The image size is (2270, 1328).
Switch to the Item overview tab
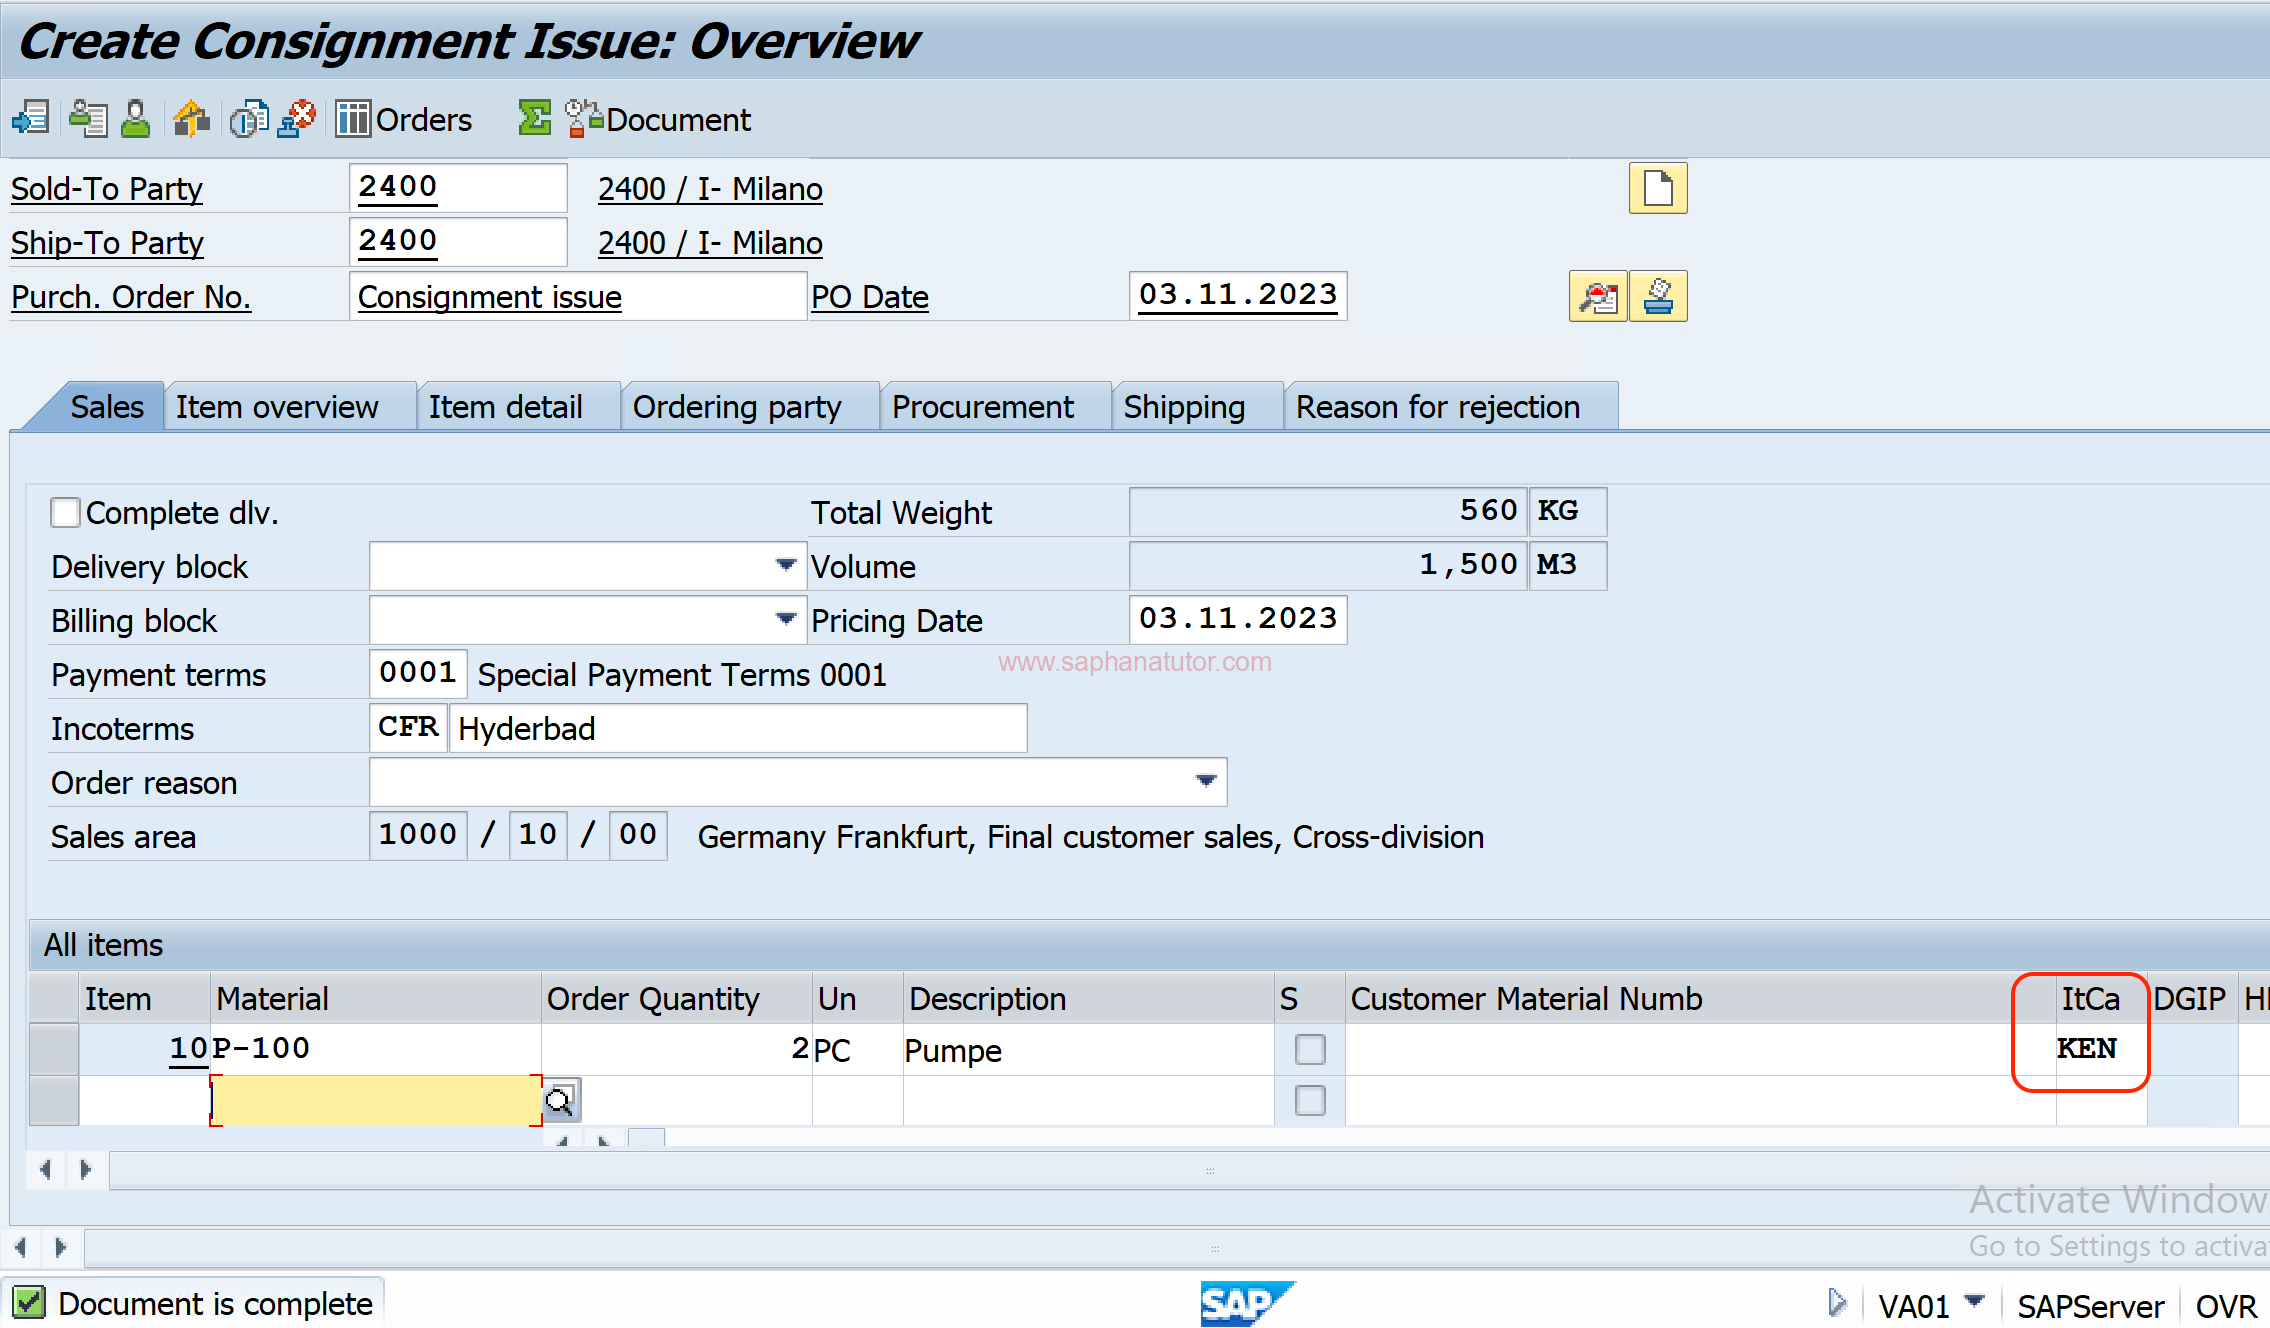click(275, 406)
